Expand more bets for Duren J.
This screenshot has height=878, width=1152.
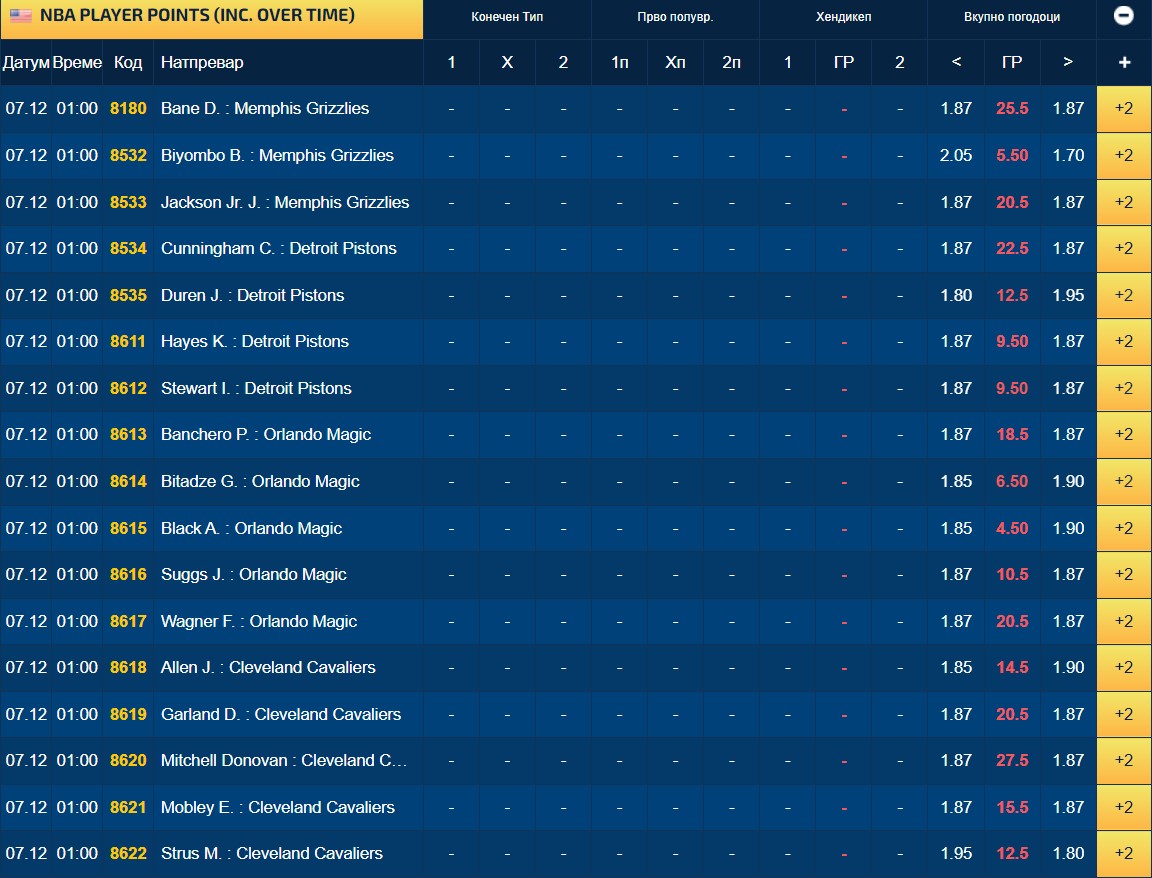[x=1124, y=295]
